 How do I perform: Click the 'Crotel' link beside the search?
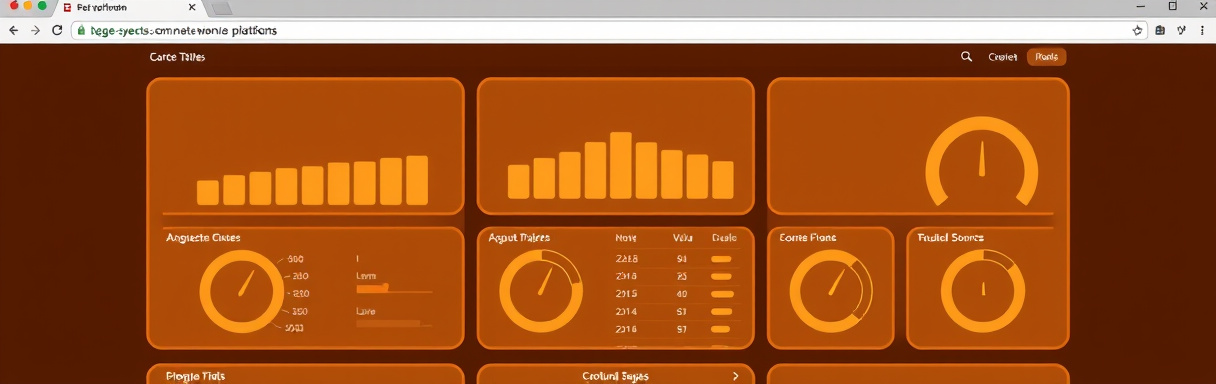coord(1002,57)
